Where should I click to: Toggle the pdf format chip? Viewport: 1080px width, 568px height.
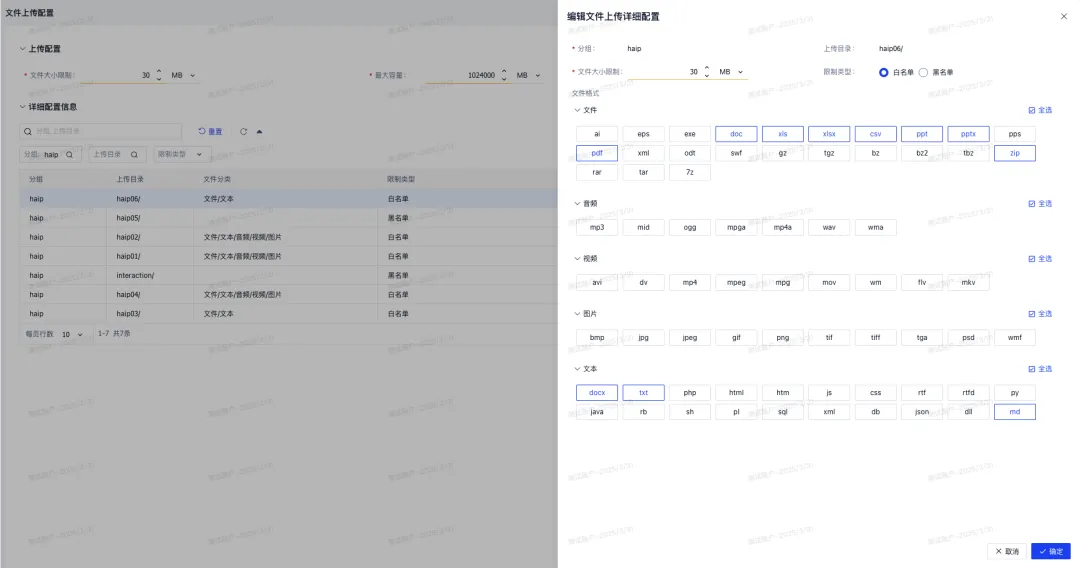pos(596,153)
